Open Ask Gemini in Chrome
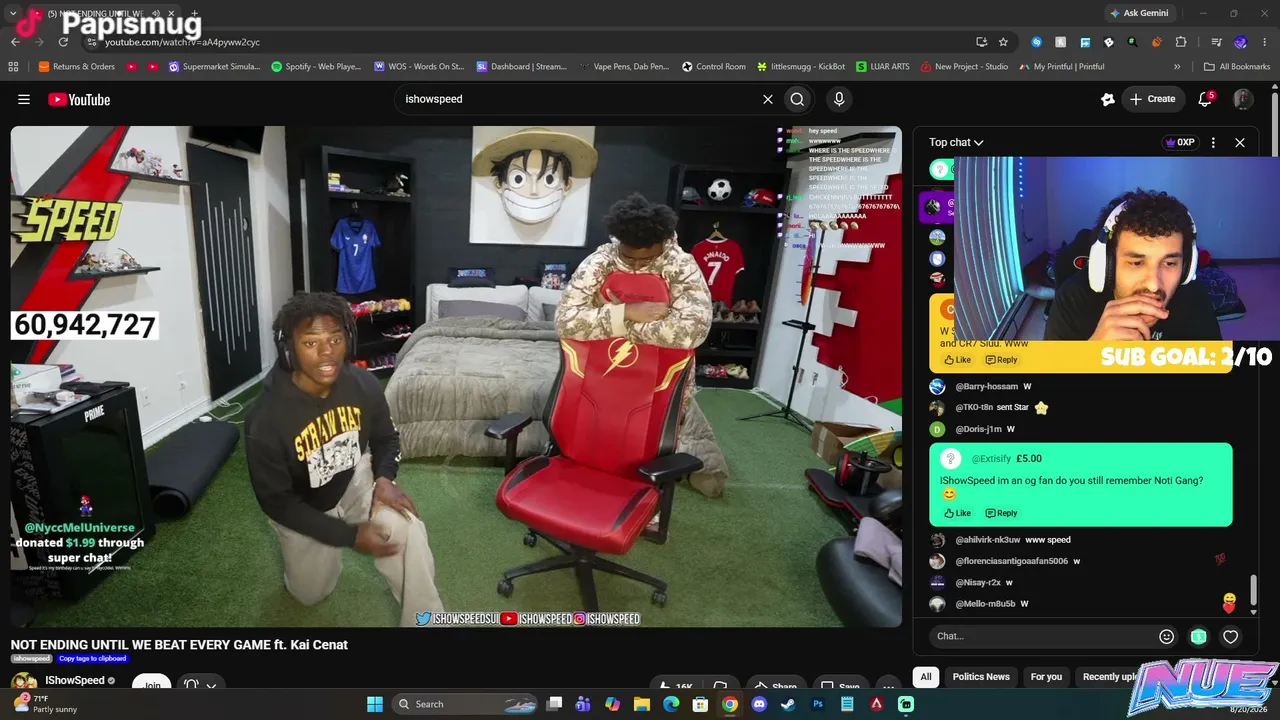 coord(1138,13)
